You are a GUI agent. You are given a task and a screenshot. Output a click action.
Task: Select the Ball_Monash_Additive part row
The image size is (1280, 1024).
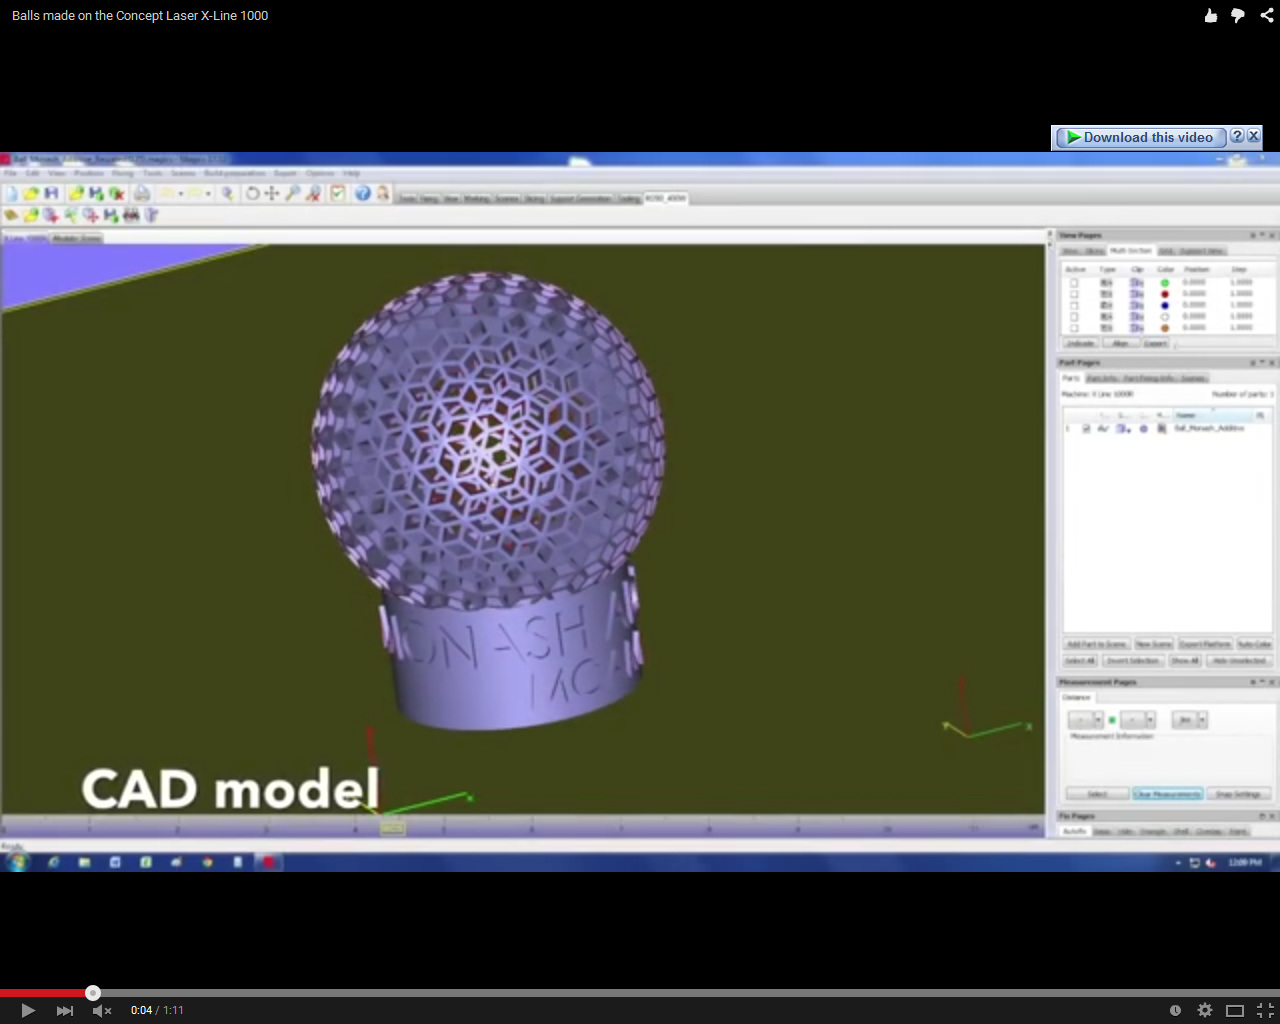(1168, 428)
